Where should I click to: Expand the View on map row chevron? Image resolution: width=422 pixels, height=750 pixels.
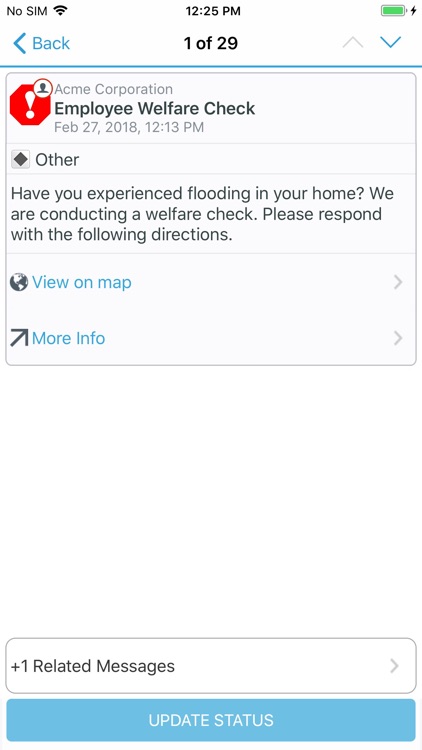(x=398, y=283)
